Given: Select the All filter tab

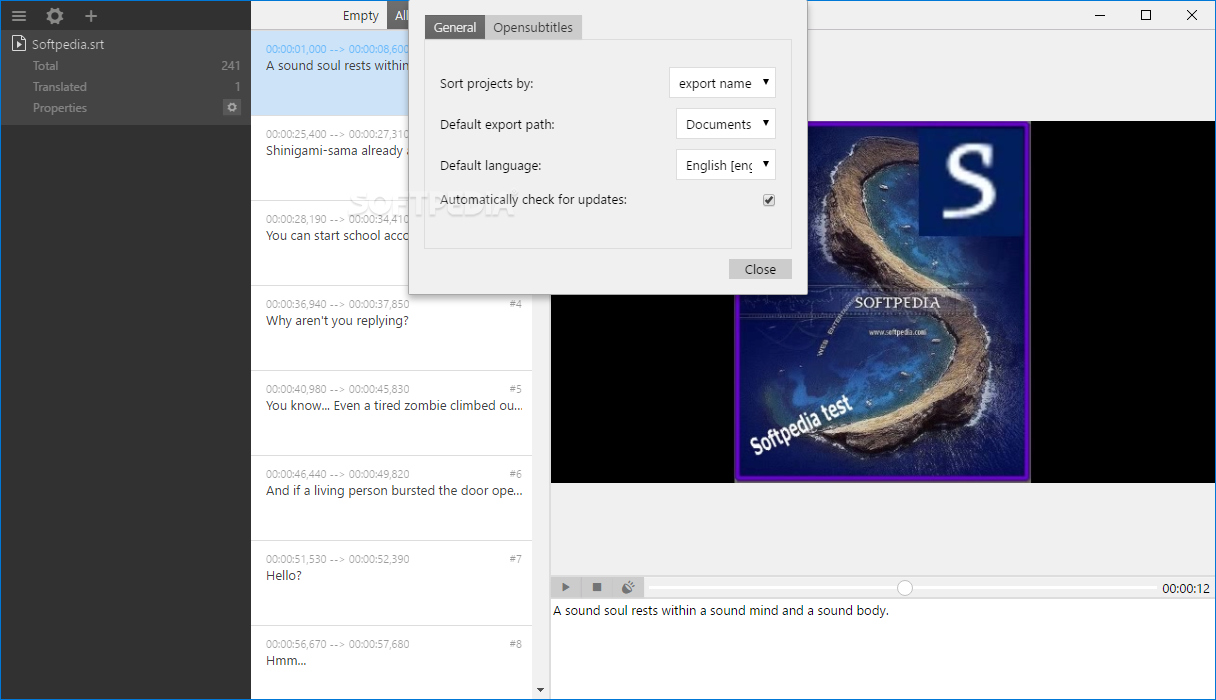Looking at the screenshot, I should (400, 16).
